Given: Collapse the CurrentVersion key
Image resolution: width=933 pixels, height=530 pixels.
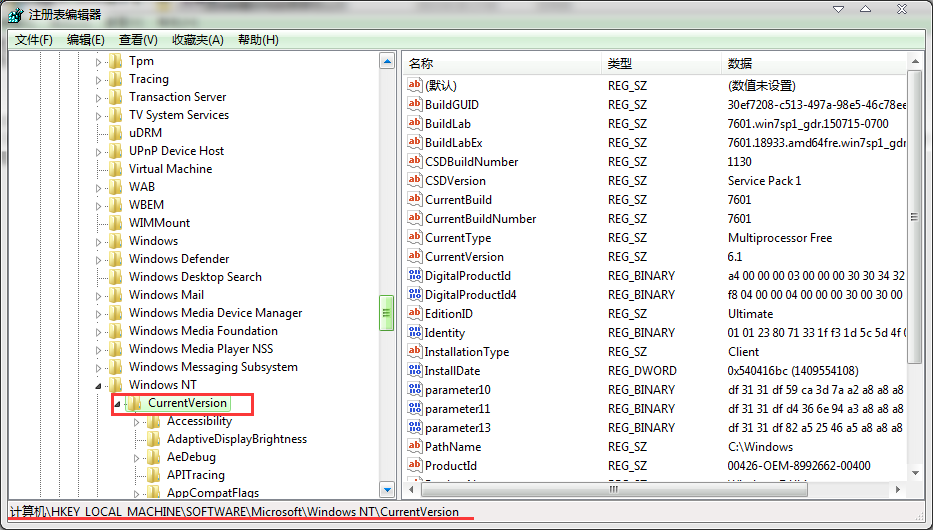Looking at the screenshot, I should [x=118, y=404].
